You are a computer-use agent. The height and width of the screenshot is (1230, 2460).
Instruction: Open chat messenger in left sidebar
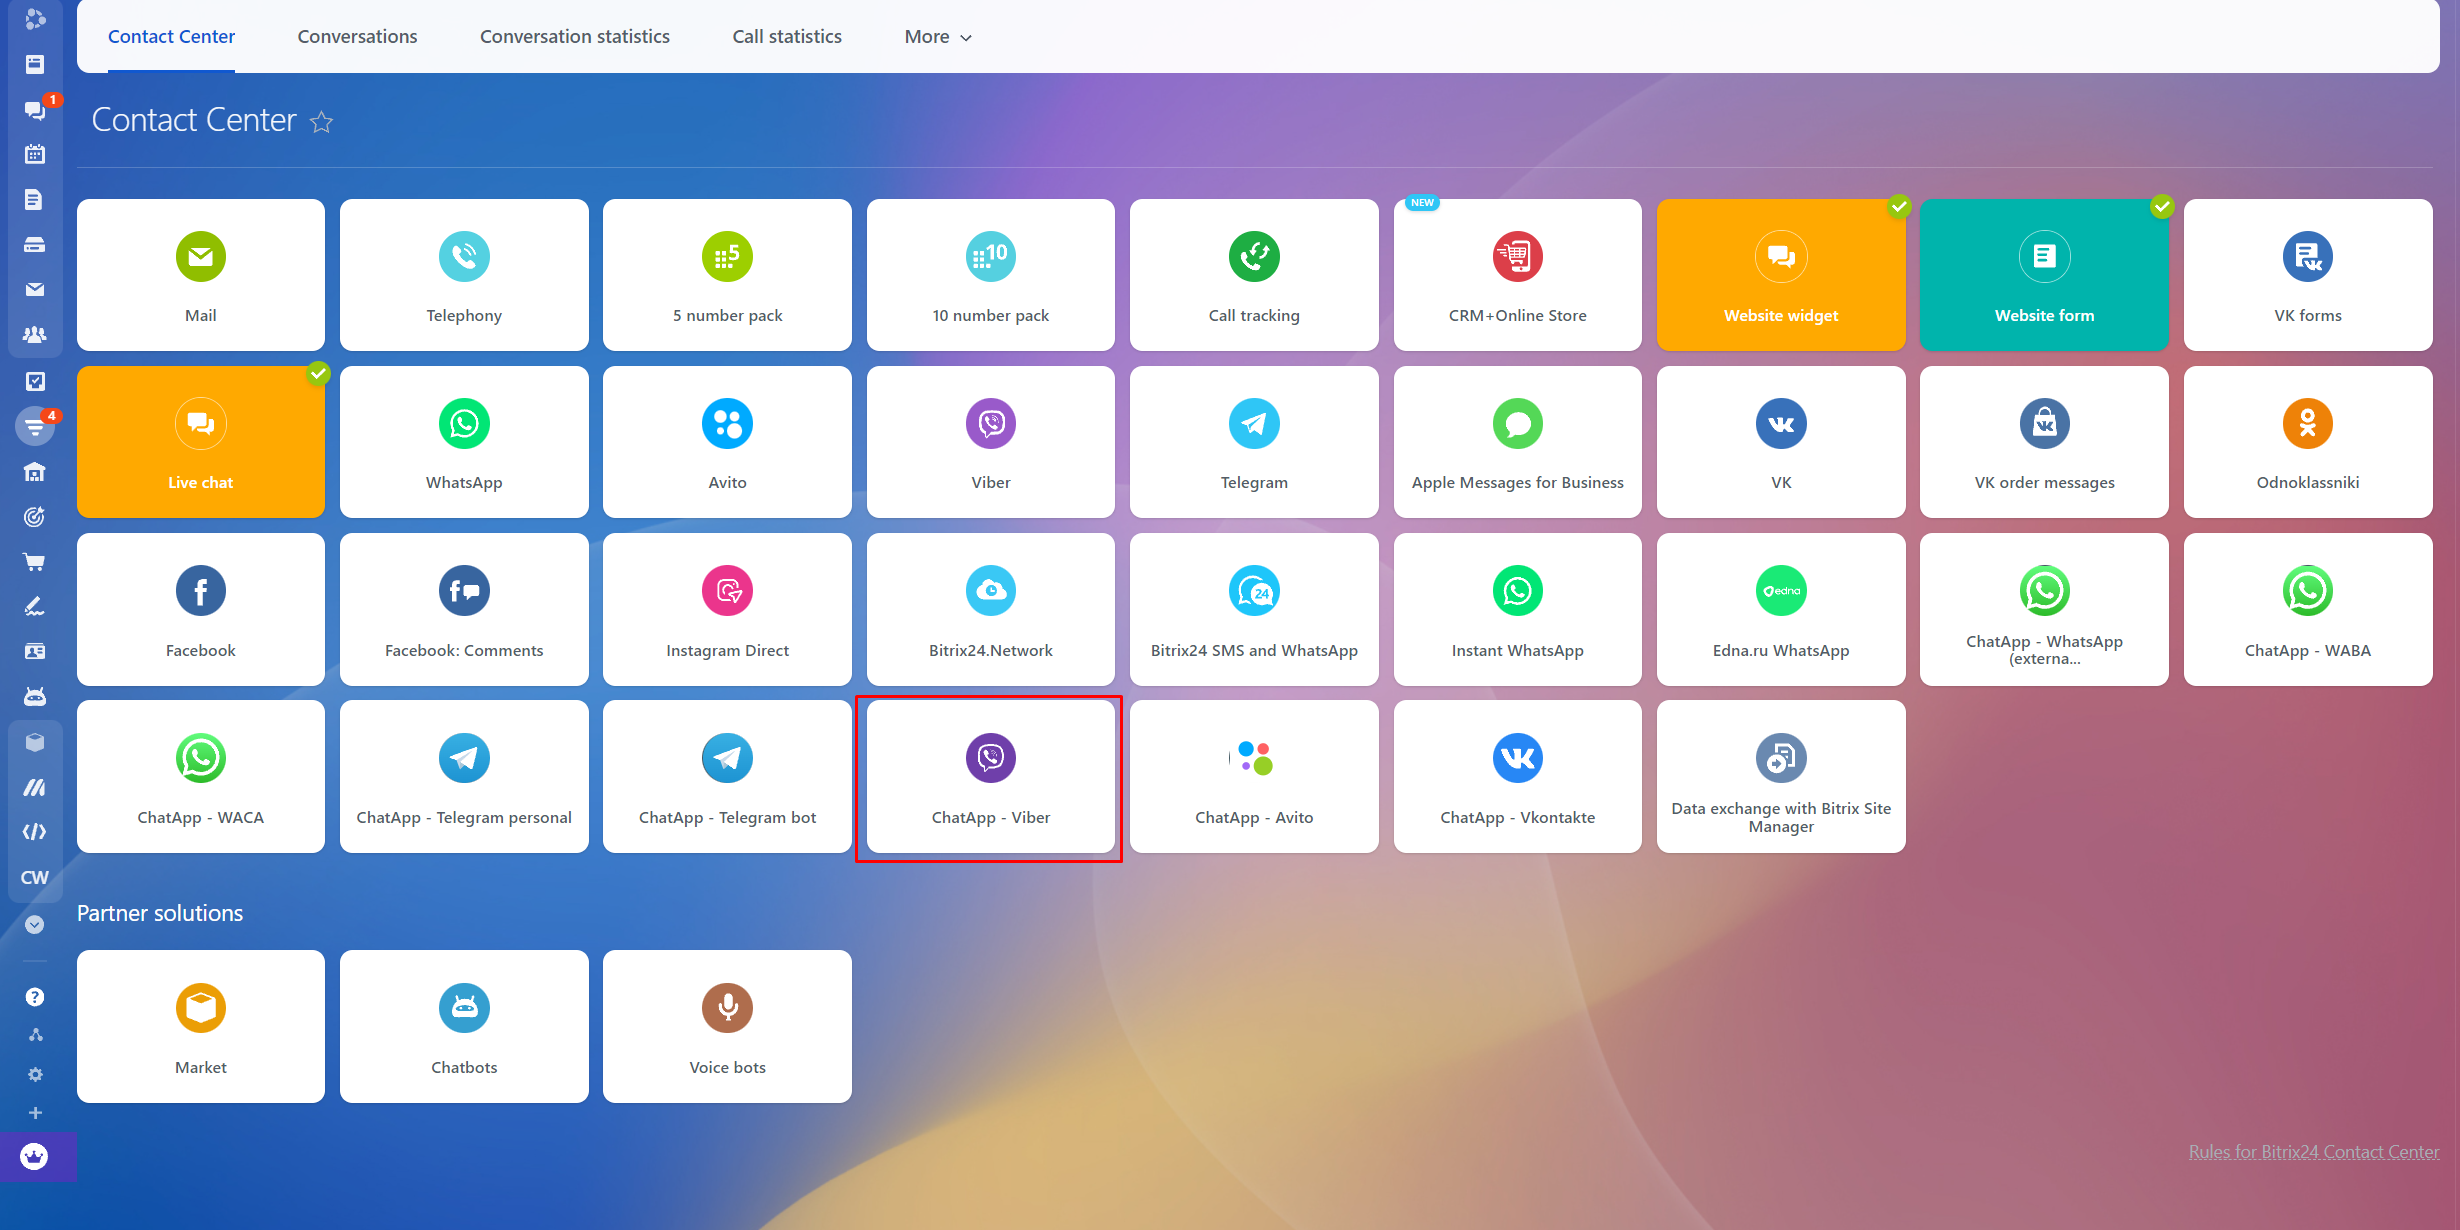tap(35, 109)
